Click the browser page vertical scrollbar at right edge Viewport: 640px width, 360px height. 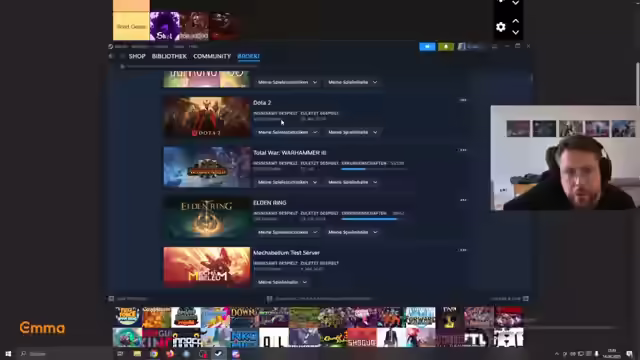point(638,84)
